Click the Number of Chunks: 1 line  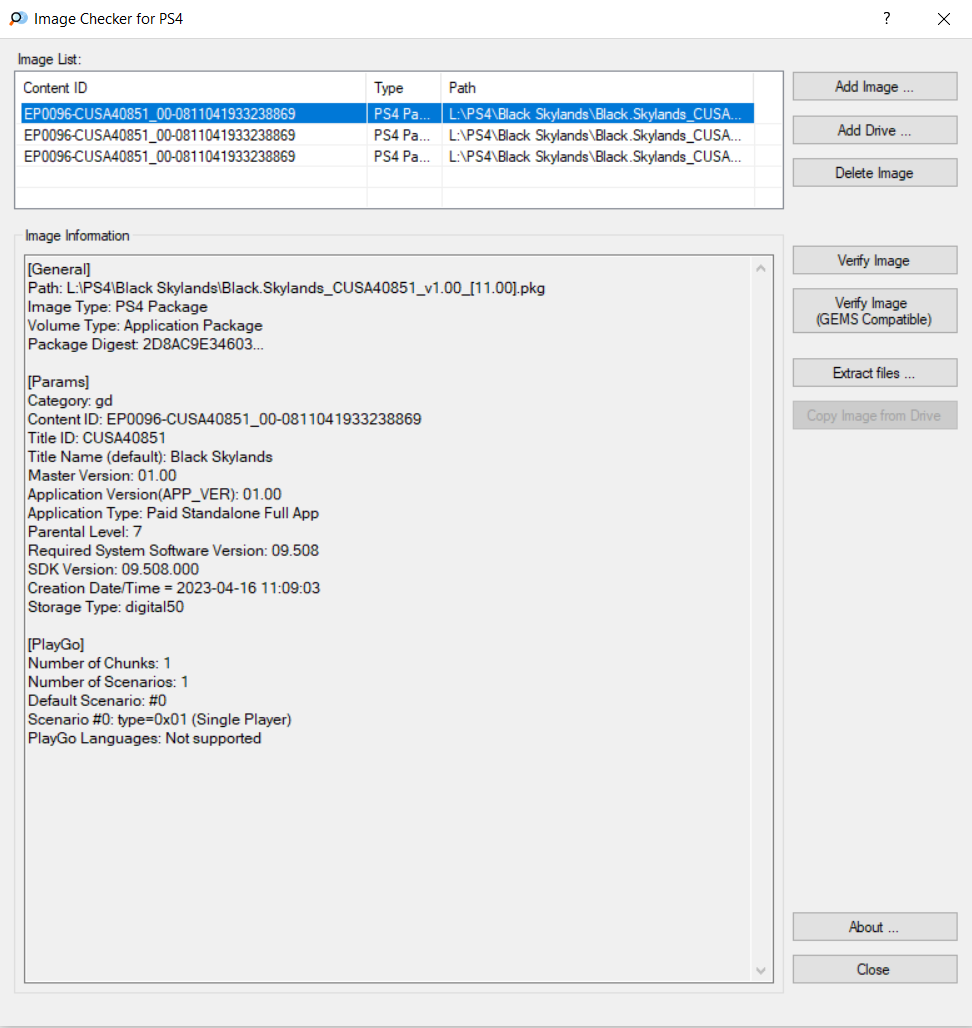[x=99, y=663]
